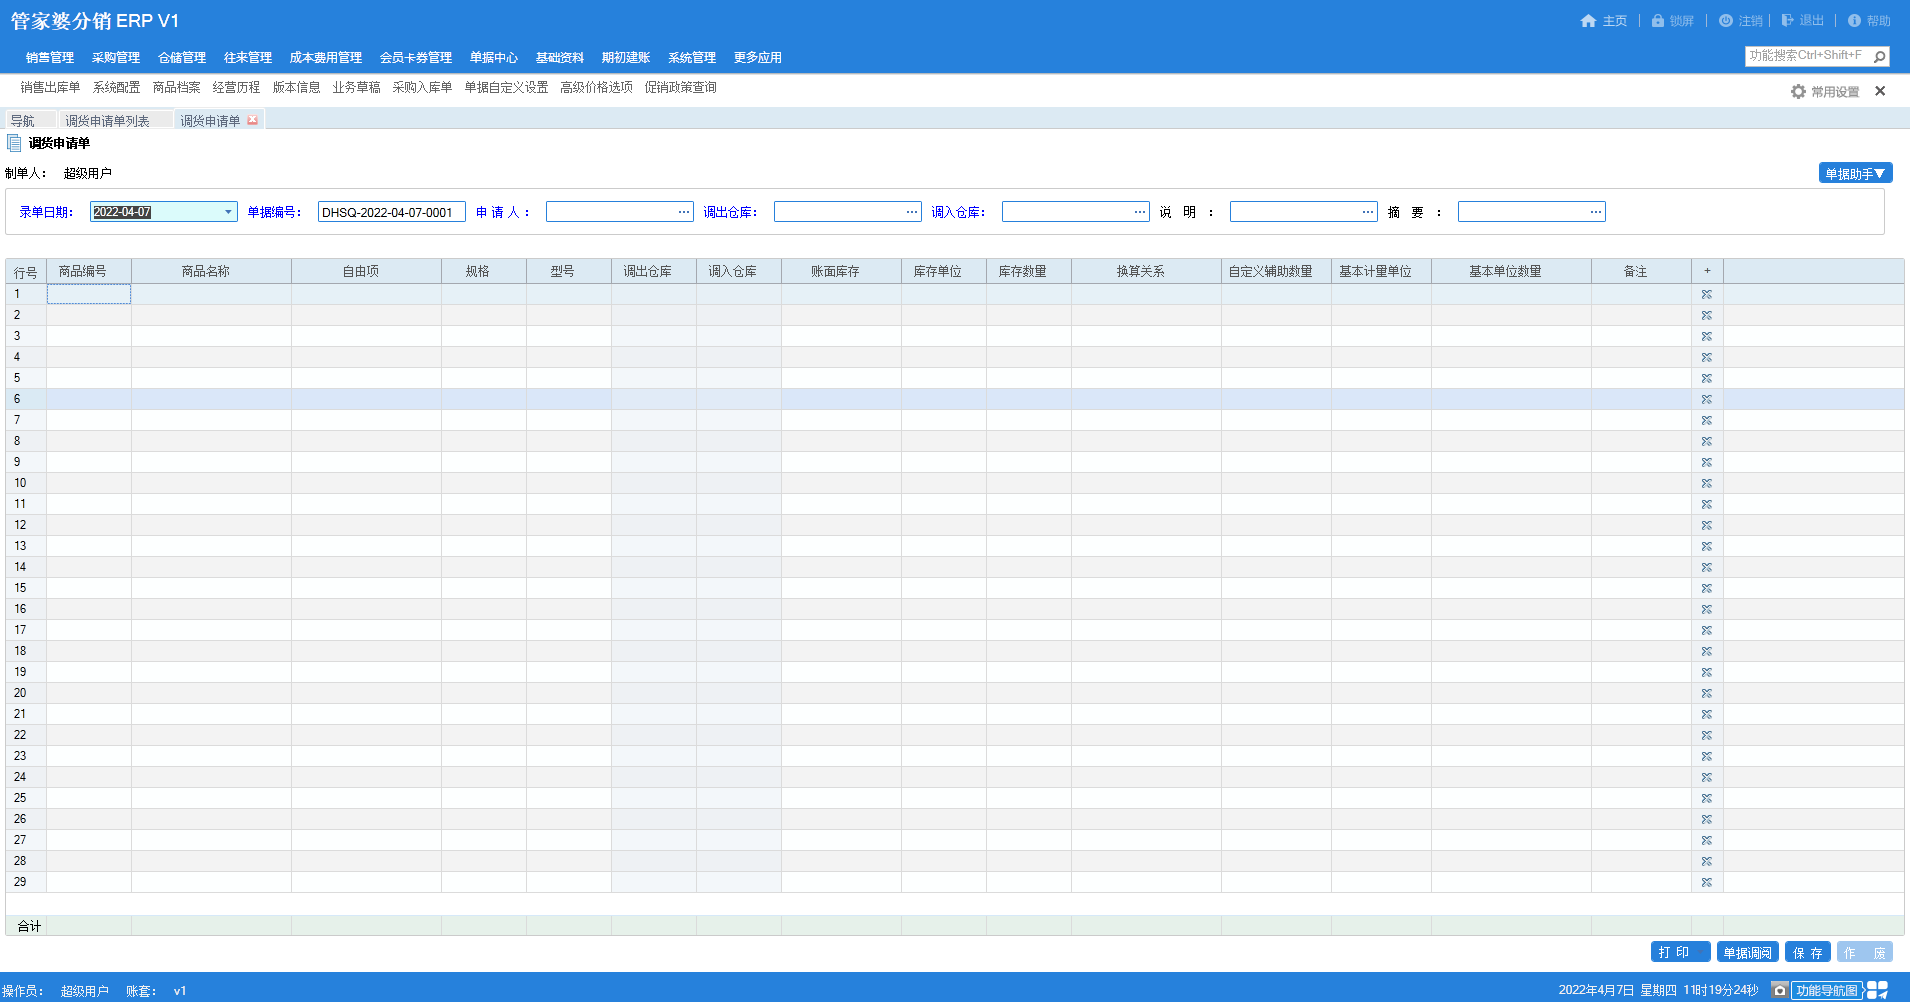Click the camera icon in the status bar
The width and height of the screenshot is (1910, 1007).
point(1779,990)
